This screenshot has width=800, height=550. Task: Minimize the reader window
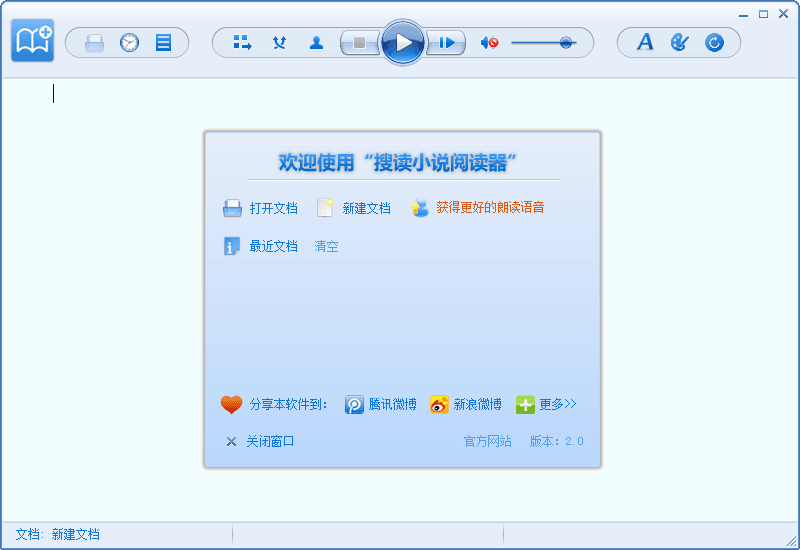[743, 14]
